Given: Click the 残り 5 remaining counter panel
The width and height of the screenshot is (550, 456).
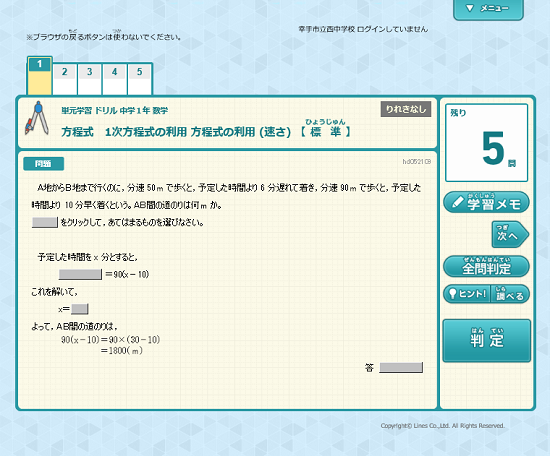Looking at the screenshot, I should point(487,142).
